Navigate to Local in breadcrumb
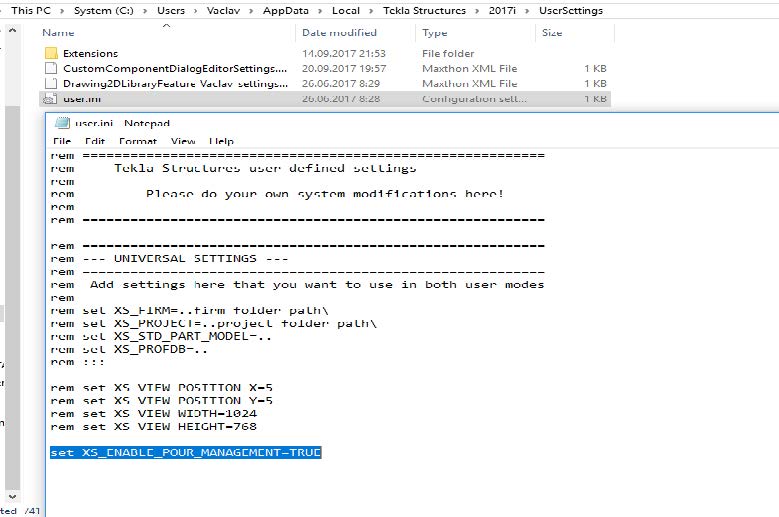This screenshot has width=779, height=517. click(x=346, y=10)
